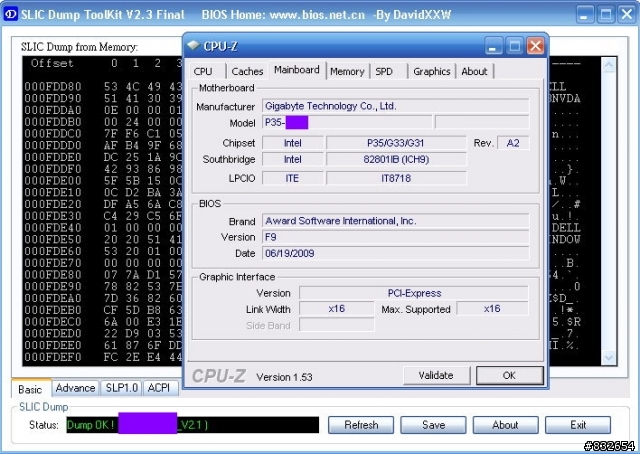The image size is (640, 454).
Task: Click hex row offset 000FDE40
Action: pos(53,228)
